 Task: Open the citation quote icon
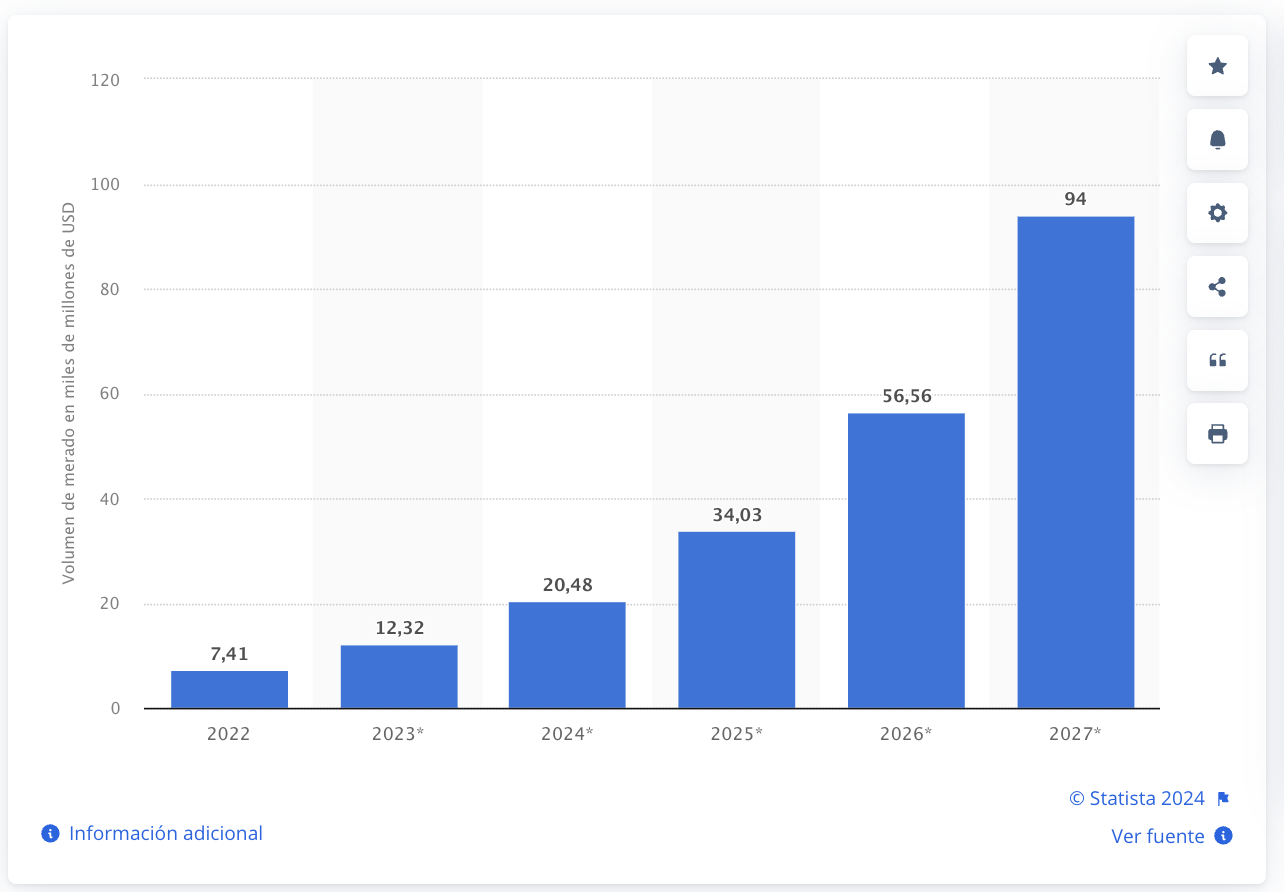point(1217,360)
